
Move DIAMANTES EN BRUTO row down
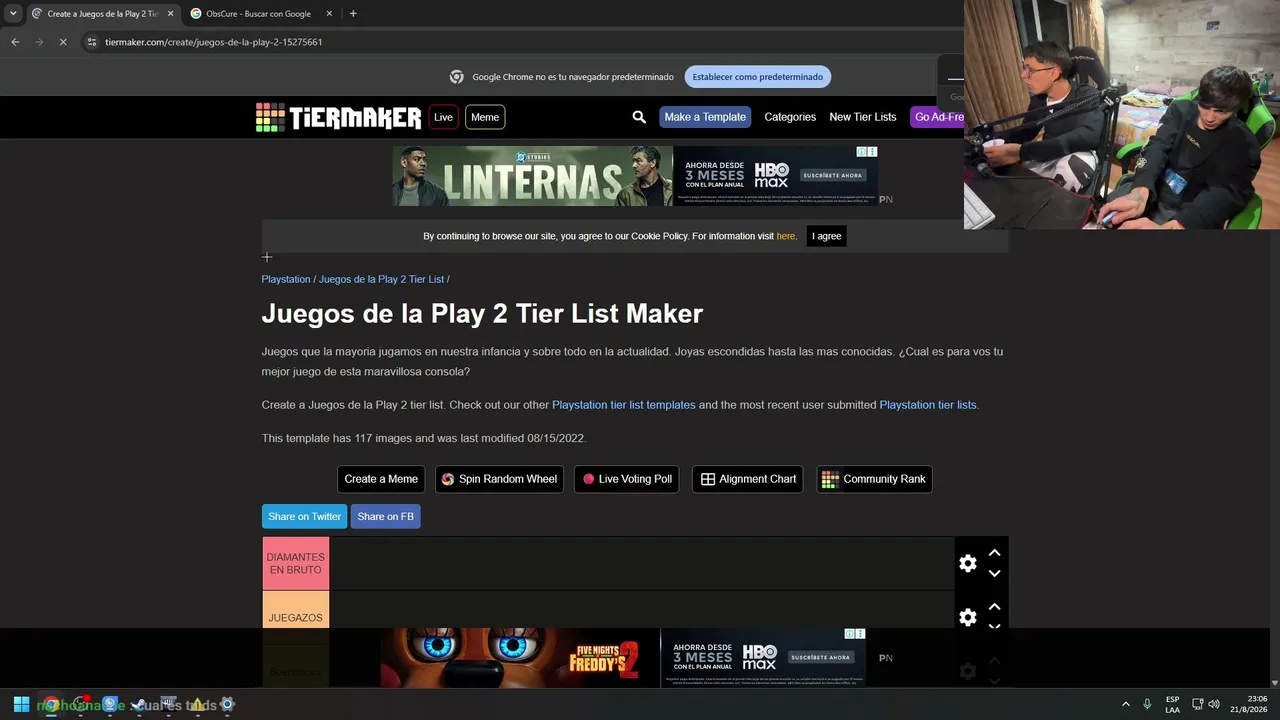pos(994,574)
